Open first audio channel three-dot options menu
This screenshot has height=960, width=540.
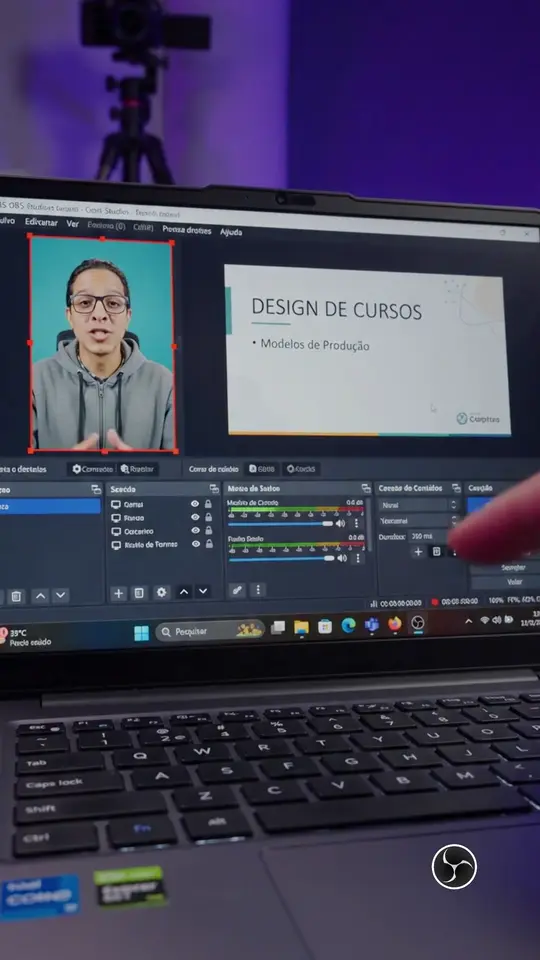[x=356, y=523]
